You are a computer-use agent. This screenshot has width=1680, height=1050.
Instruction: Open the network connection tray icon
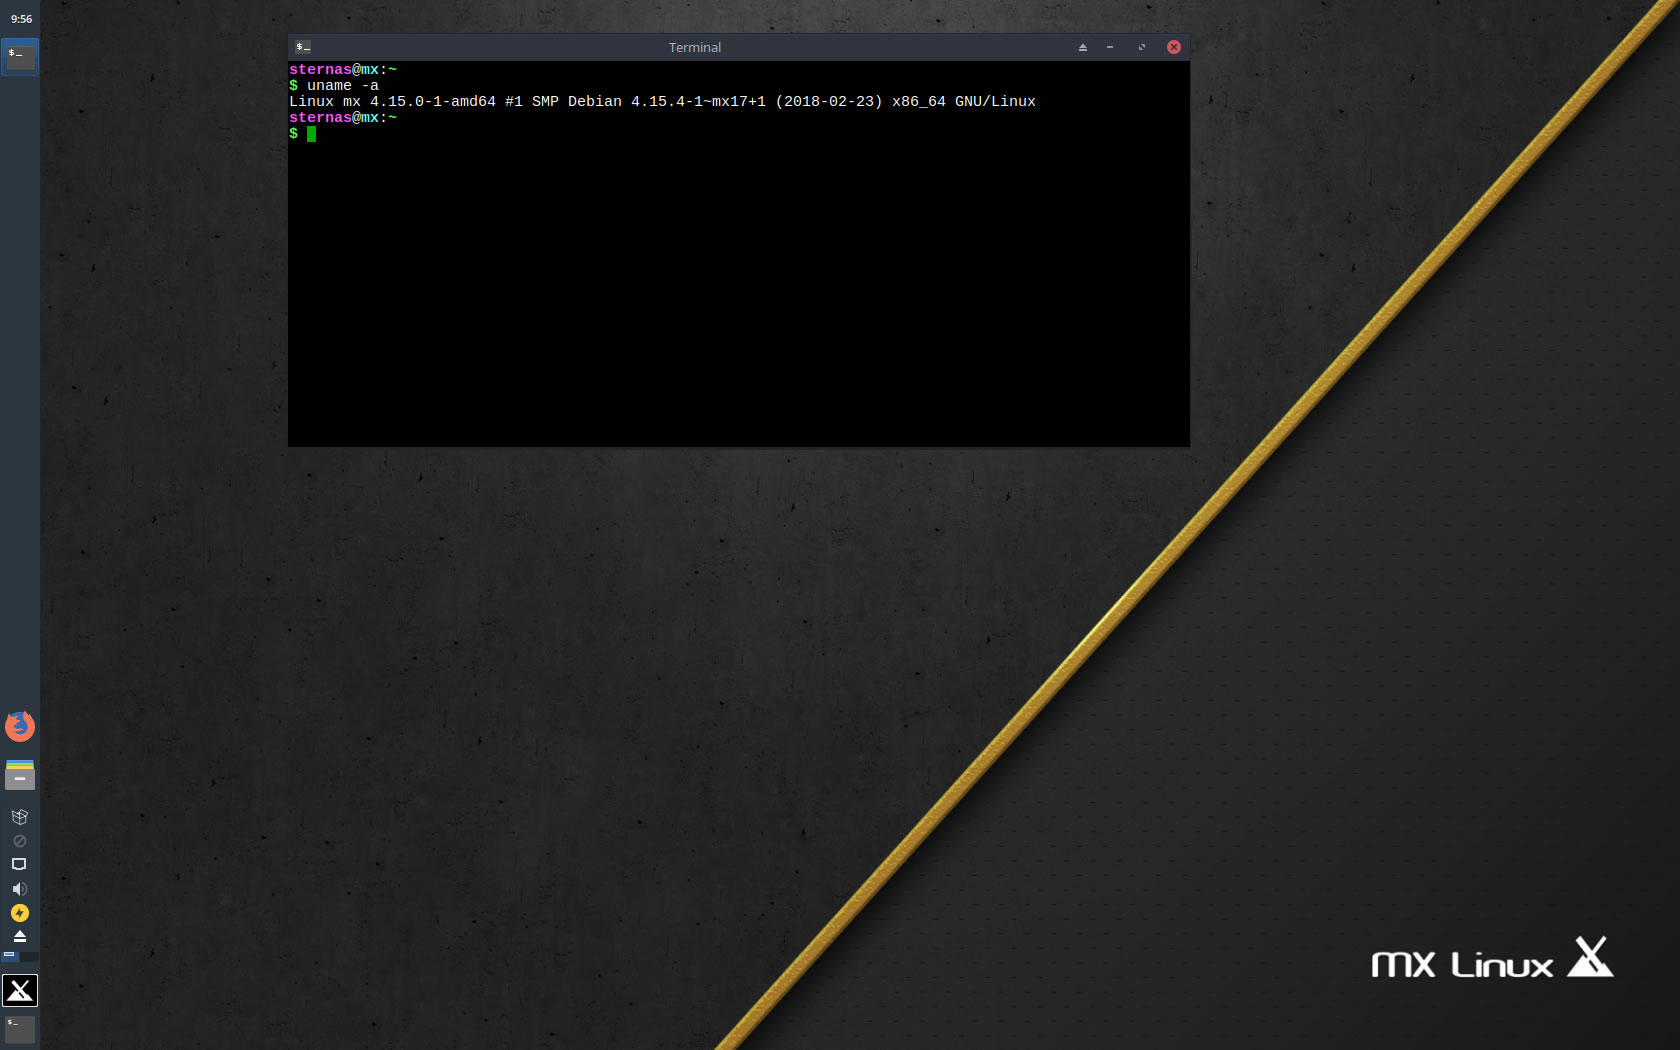point(19,864)
